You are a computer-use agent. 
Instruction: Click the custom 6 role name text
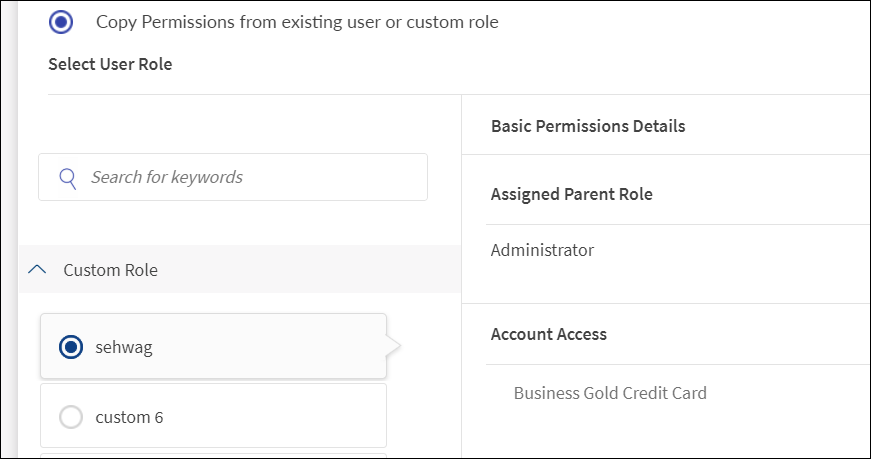[129, 417]
